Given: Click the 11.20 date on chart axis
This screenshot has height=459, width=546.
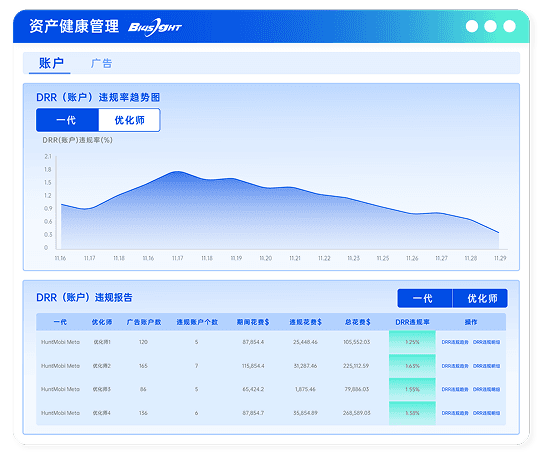Looking at the screenshot, I should point(265,258).
